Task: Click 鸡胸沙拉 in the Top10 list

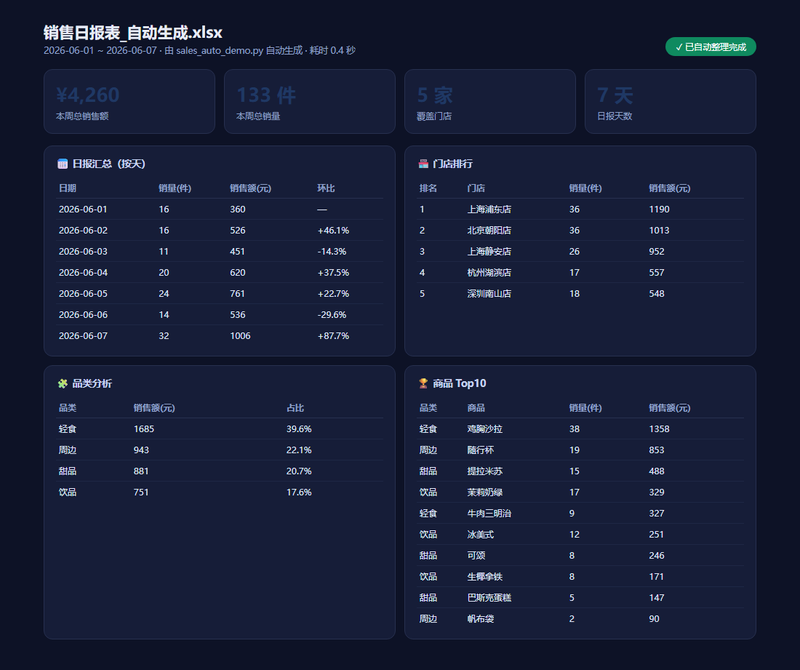Action: (485, 429)
